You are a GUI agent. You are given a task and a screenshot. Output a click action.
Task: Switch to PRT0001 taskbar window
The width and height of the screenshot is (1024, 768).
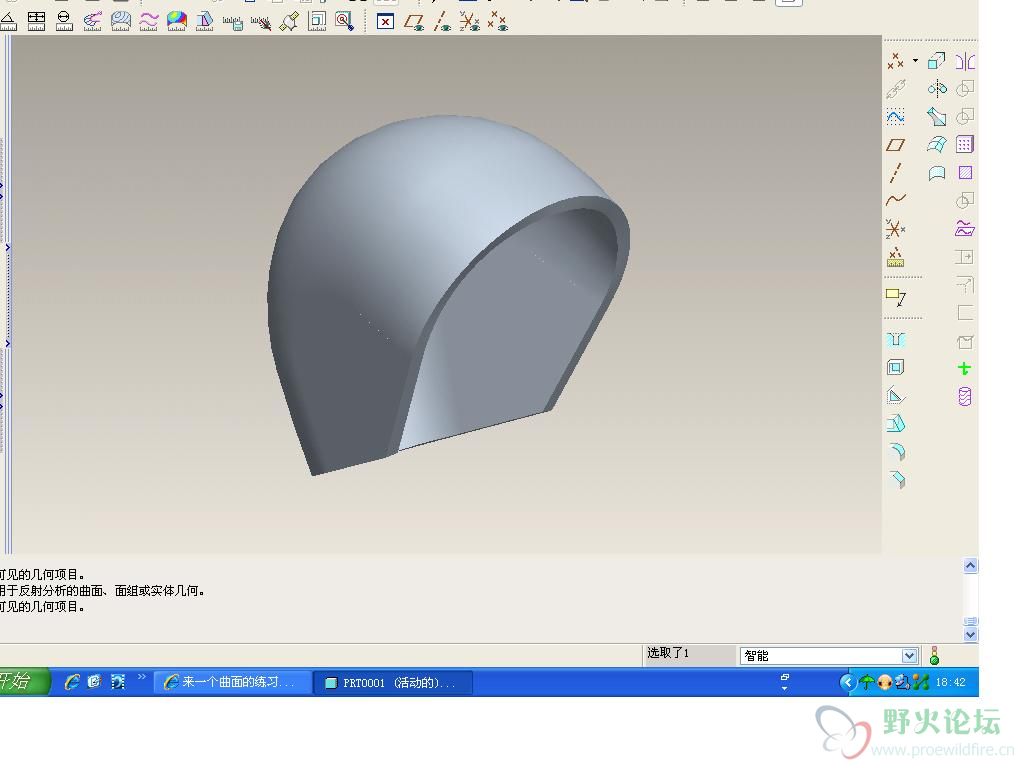point(392,682)
